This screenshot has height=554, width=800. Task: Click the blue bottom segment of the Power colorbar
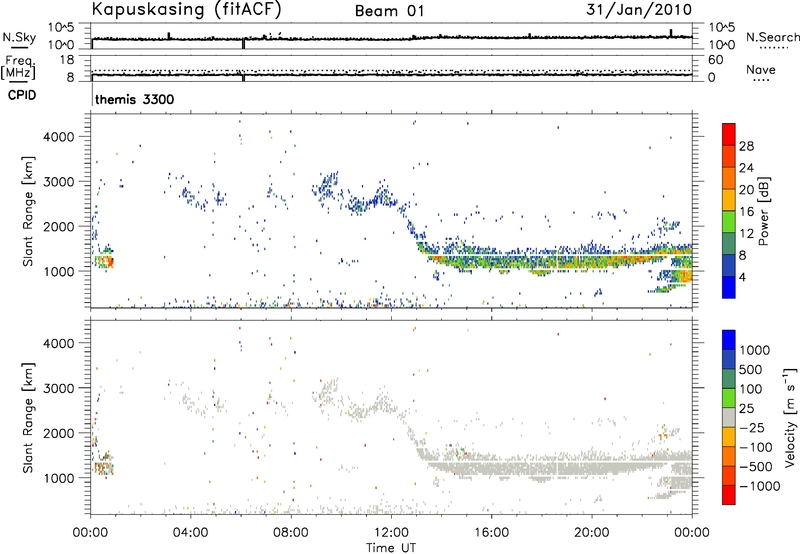pos(729,287)
